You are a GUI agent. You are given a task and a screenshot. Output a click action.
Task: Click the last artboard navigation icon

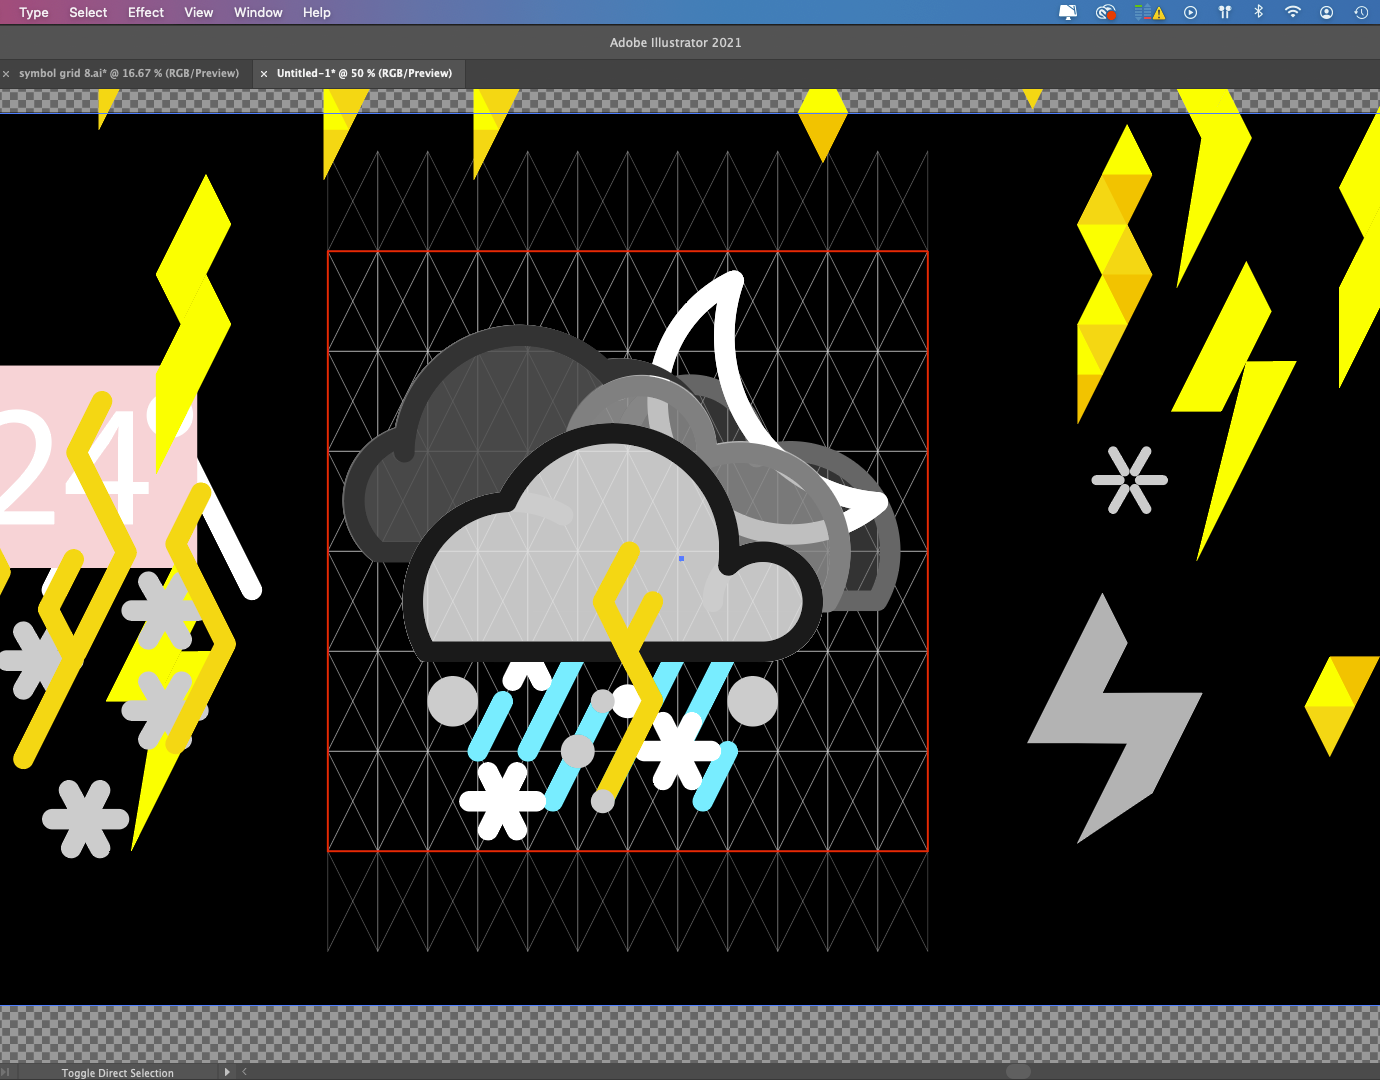click(5, 1072)
